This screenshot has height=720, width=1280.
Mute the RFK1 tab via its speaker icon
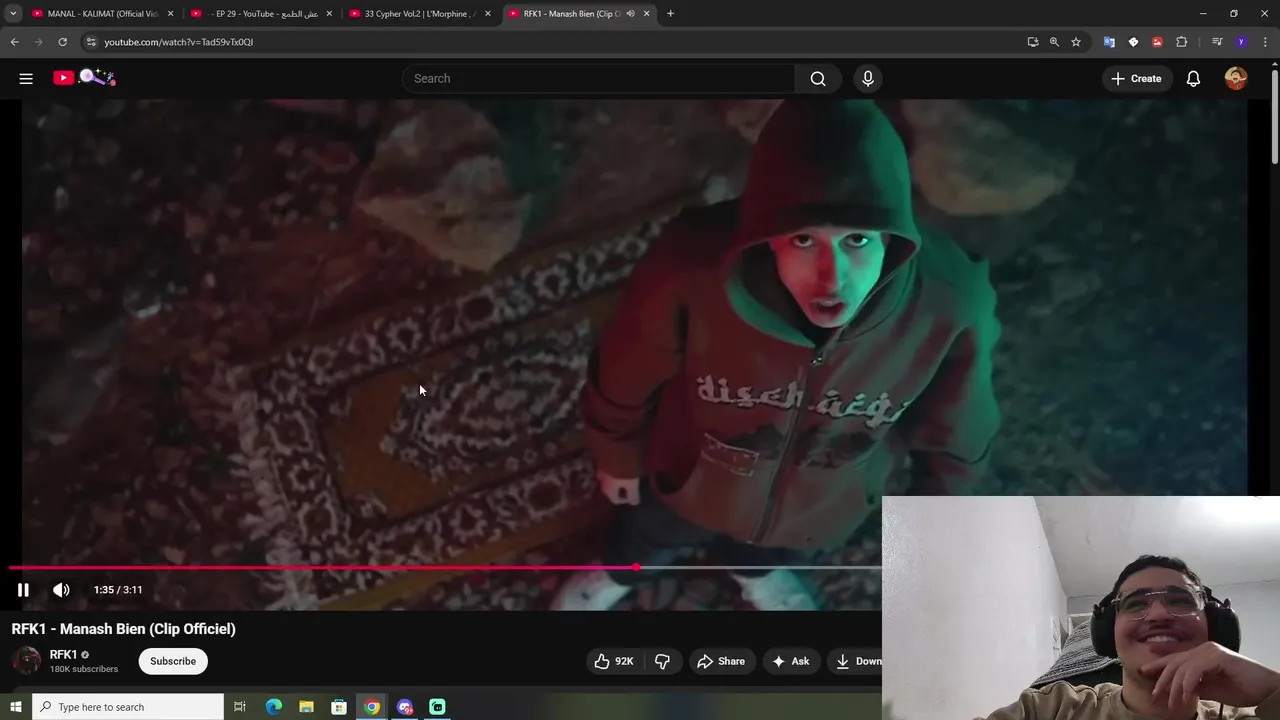pos(630,14)
